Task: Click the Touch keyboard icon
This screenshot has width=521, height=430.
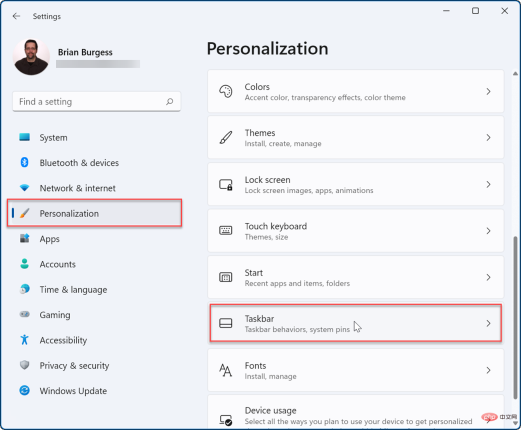Action: coord(226,230)
